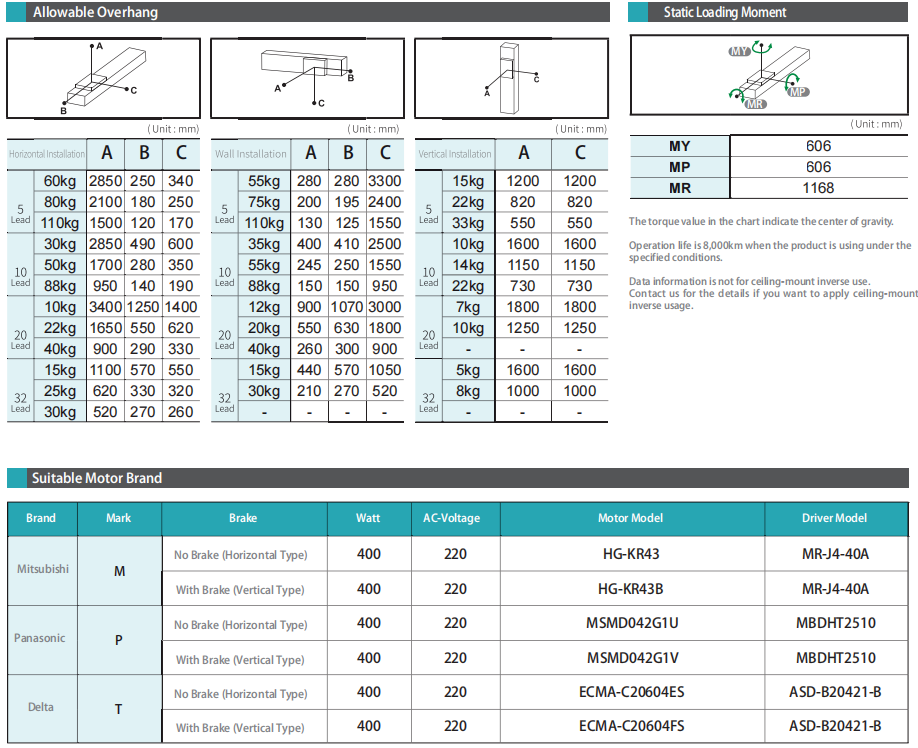The height and width of the screenshot is (748, 918).
Task: Click the wall installation overhang diagram
Action: click(x=308, y=76)
